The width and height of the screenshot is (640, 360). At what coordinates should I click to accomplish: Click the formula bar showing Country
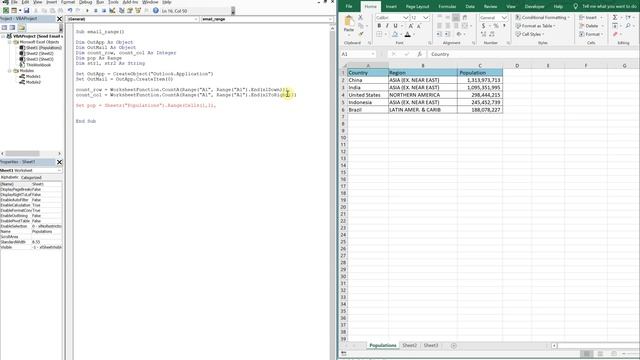point(533,54)
